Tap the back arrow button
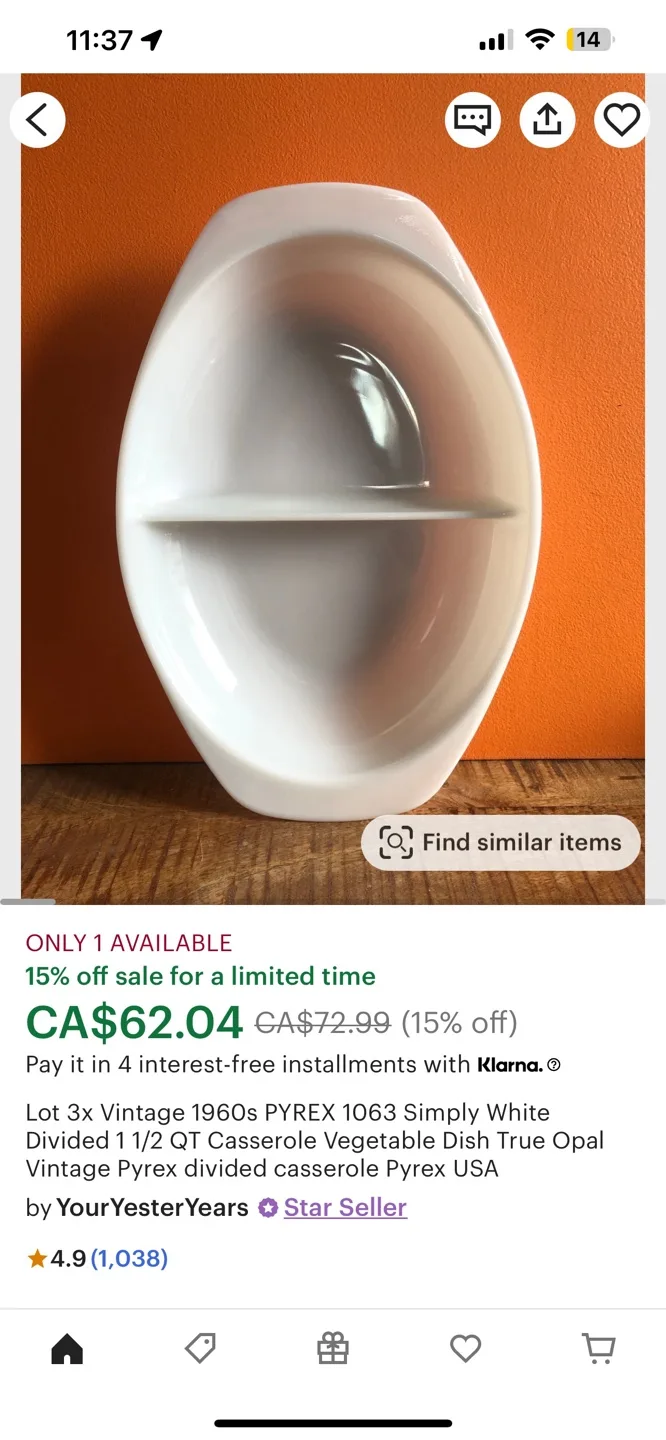Screen dimensions: 666x1440 pos(38,120)
